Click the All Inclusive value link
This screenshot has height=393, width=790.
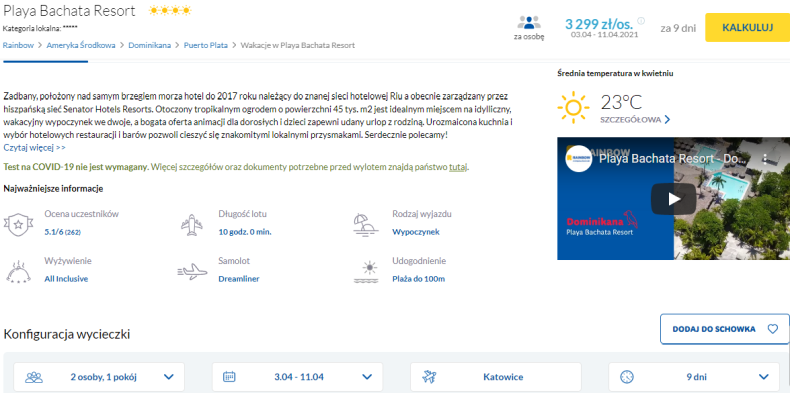tap(66, 279)
